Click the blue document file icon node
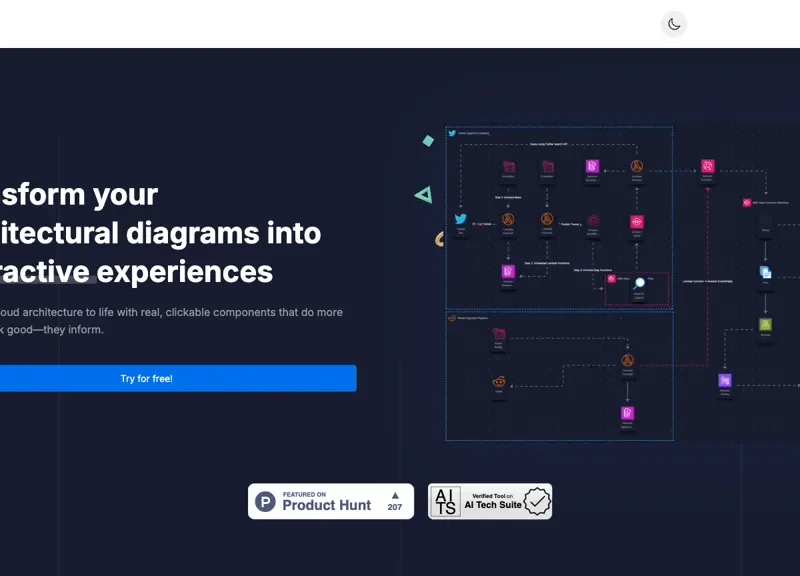Image resolution: width=800 pixels, height=576 pixels. [x=765, y=272]
